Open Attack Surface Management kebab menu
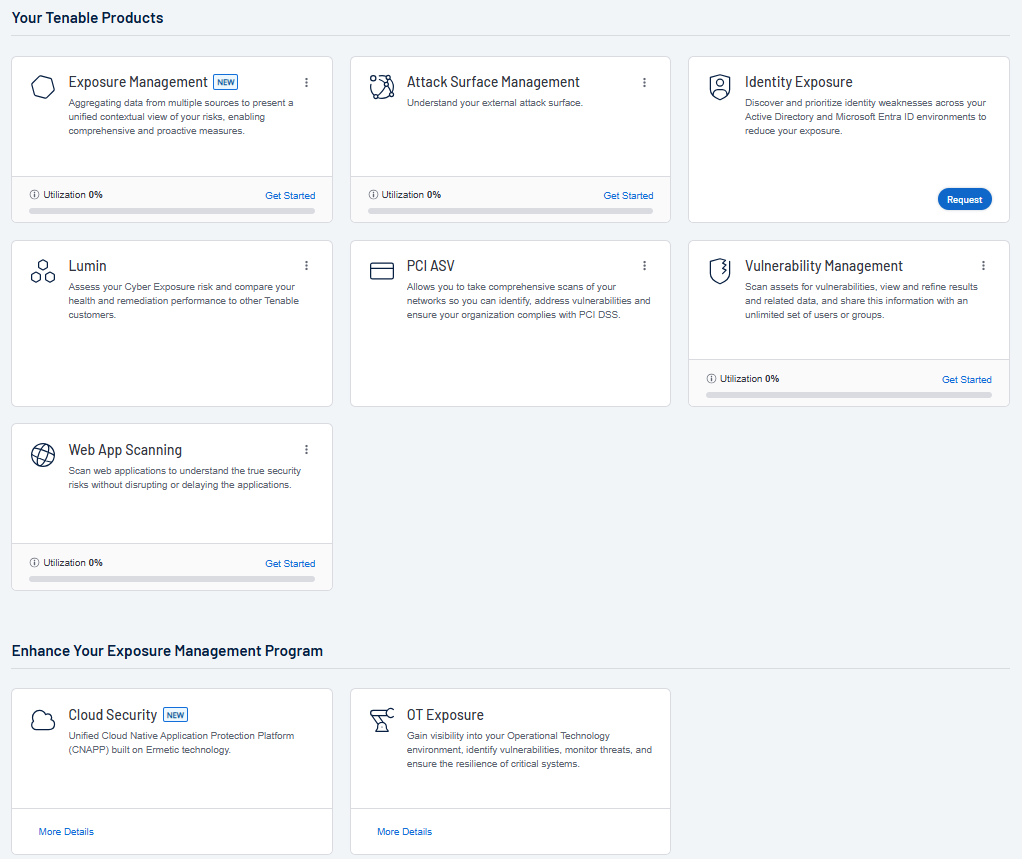The width and height of the screenshot is (1022, 859). click(644, 82)
